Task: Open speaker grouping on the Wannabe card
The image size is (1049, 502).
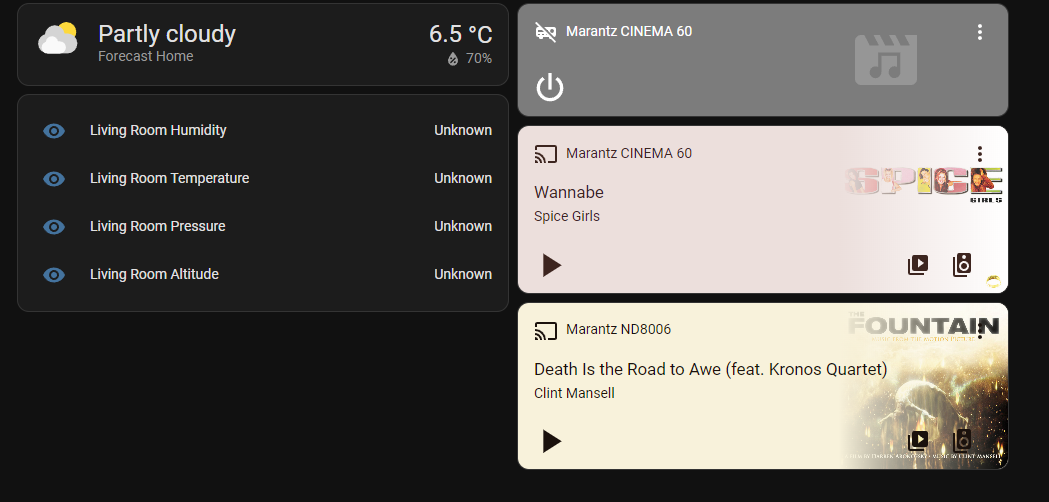Action: [962, 265]
